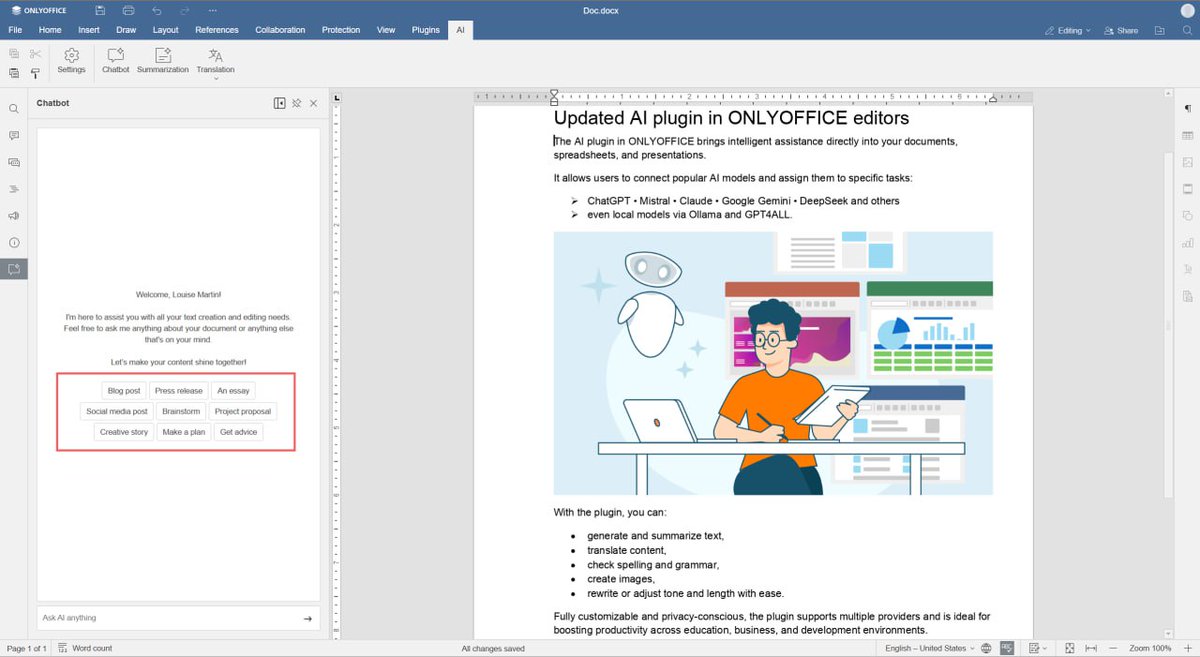This screenshot has width=1200, height=657.
Task: Open the Editing mode dropdown
Action: click(x=1068, y=30)
